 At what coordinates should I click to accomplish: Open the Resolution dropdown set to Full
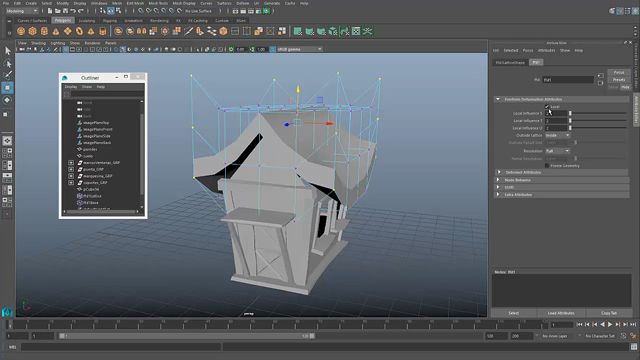[558, 151]
